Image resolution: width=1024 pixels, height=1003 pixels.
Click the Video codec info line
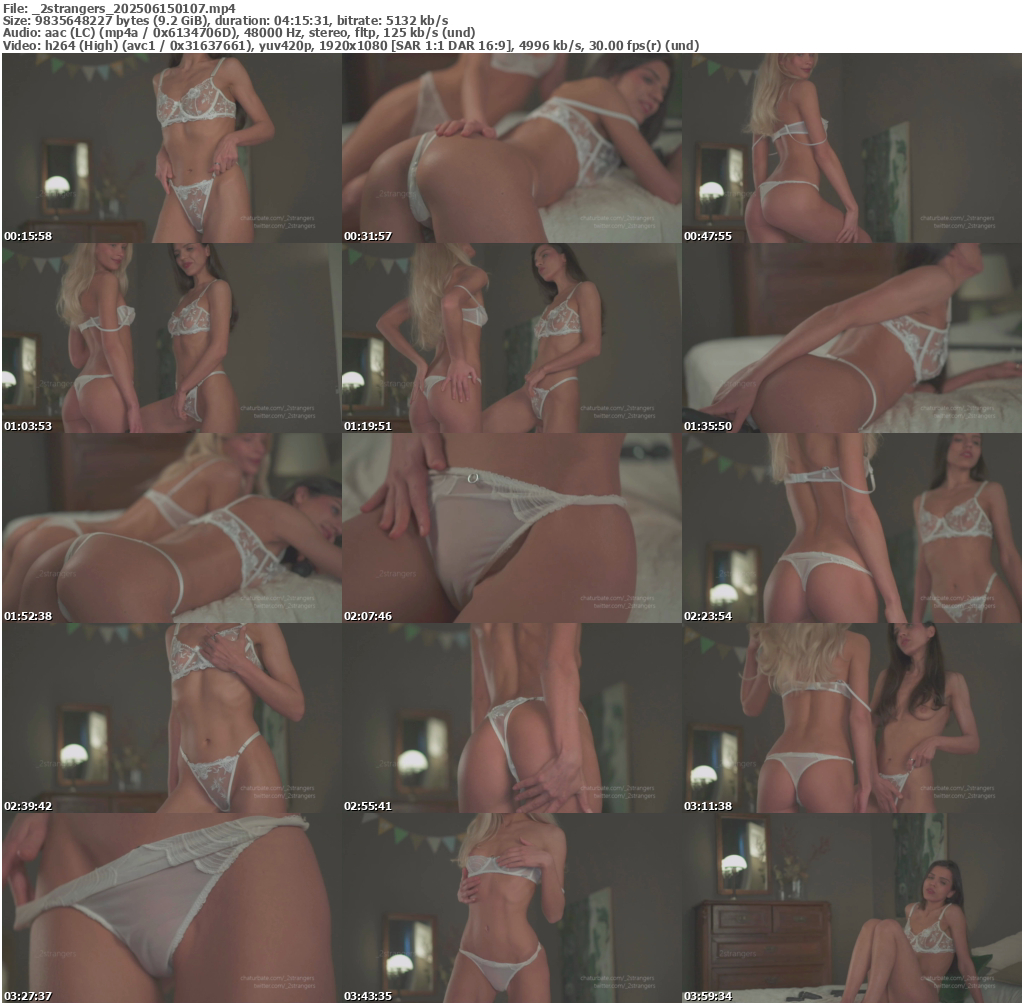click(350, 45)
